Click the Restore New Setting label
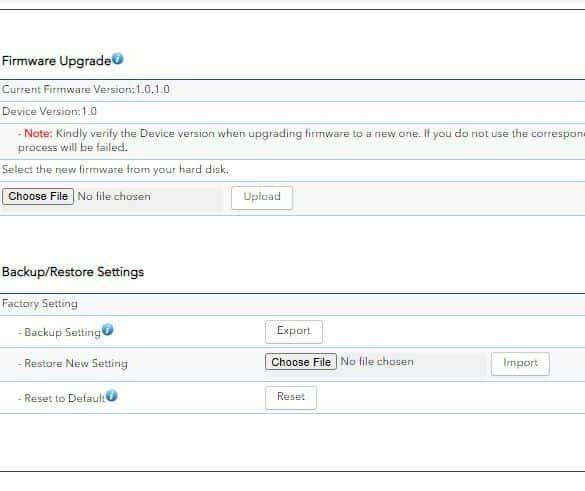The height and width of the screenshot is (491, 585). 76,363
